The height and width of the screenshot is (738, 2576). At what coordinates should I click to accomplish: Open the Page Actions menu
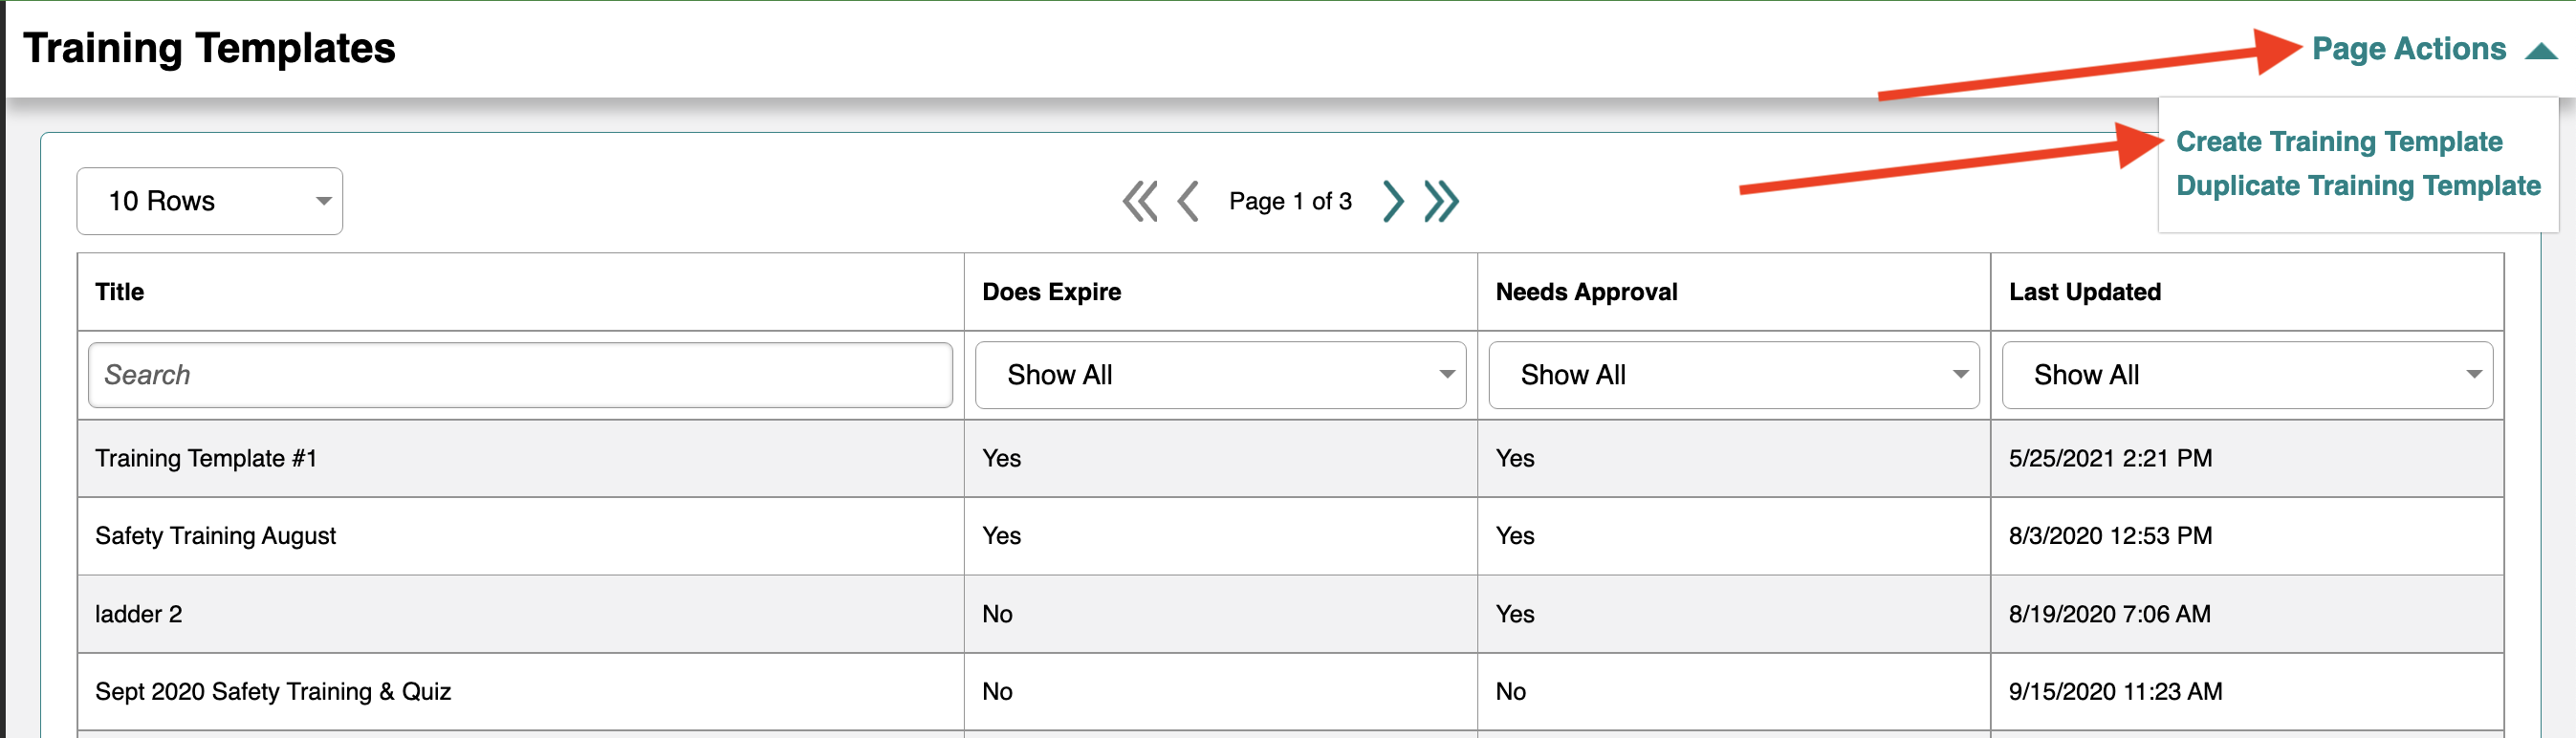pos(2409,49)
